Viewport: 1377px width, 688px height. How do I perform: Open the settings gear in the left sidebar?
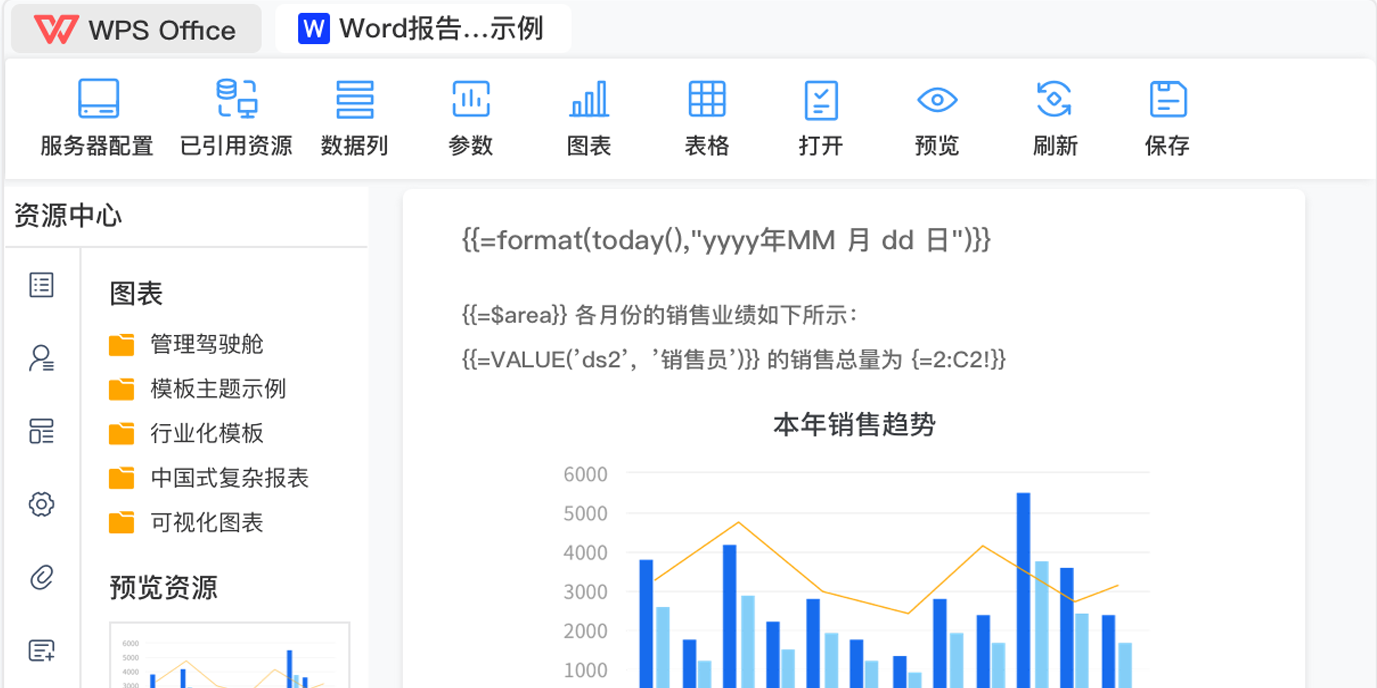click(41, 504)
